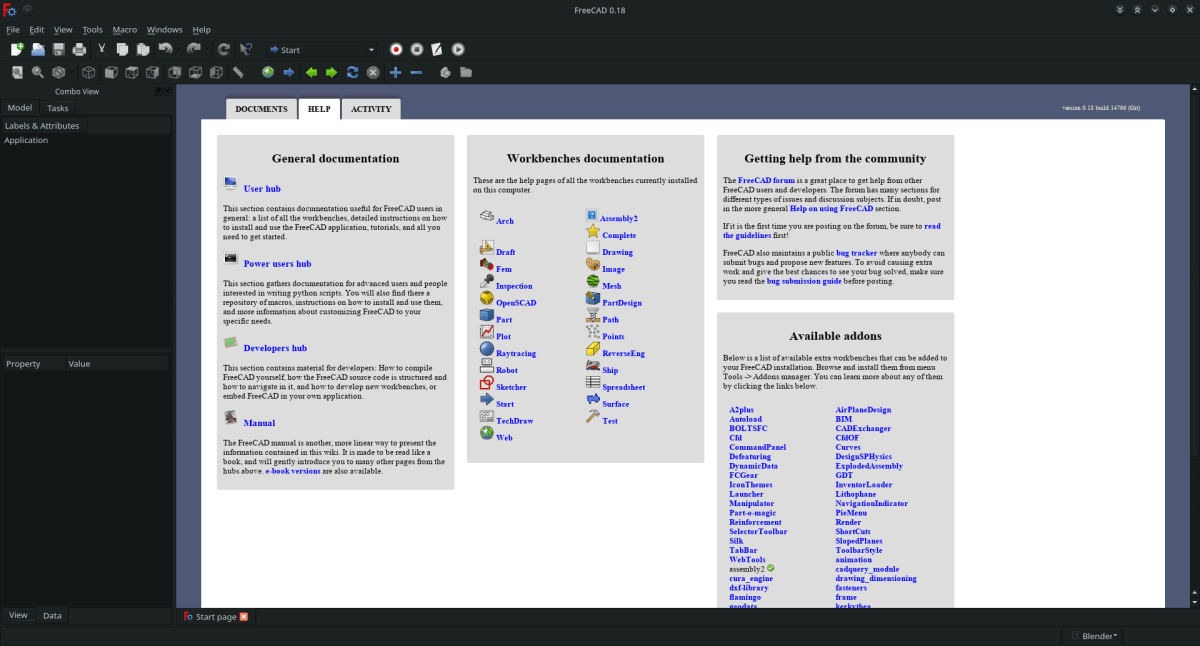Click the Paste clipboard icon

[144, 49]
